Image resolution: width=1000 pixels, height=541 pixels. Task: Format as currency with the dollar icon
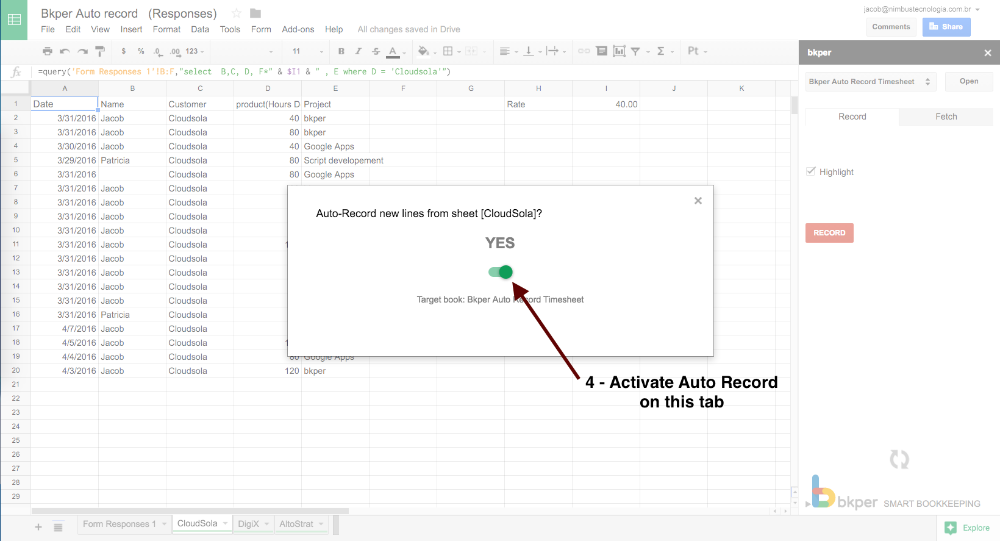[x=123, y=51]
